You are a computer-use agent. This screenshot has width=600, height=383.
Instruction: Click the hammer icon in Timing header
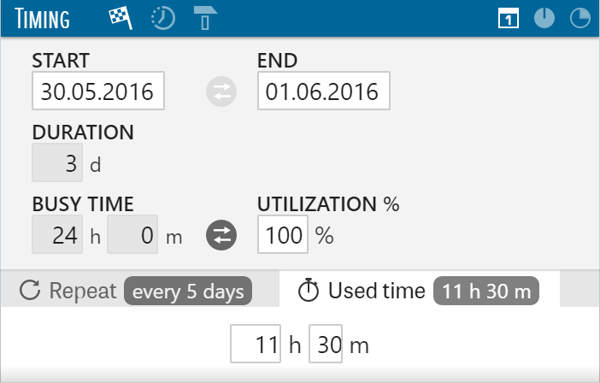pos(205,18)
